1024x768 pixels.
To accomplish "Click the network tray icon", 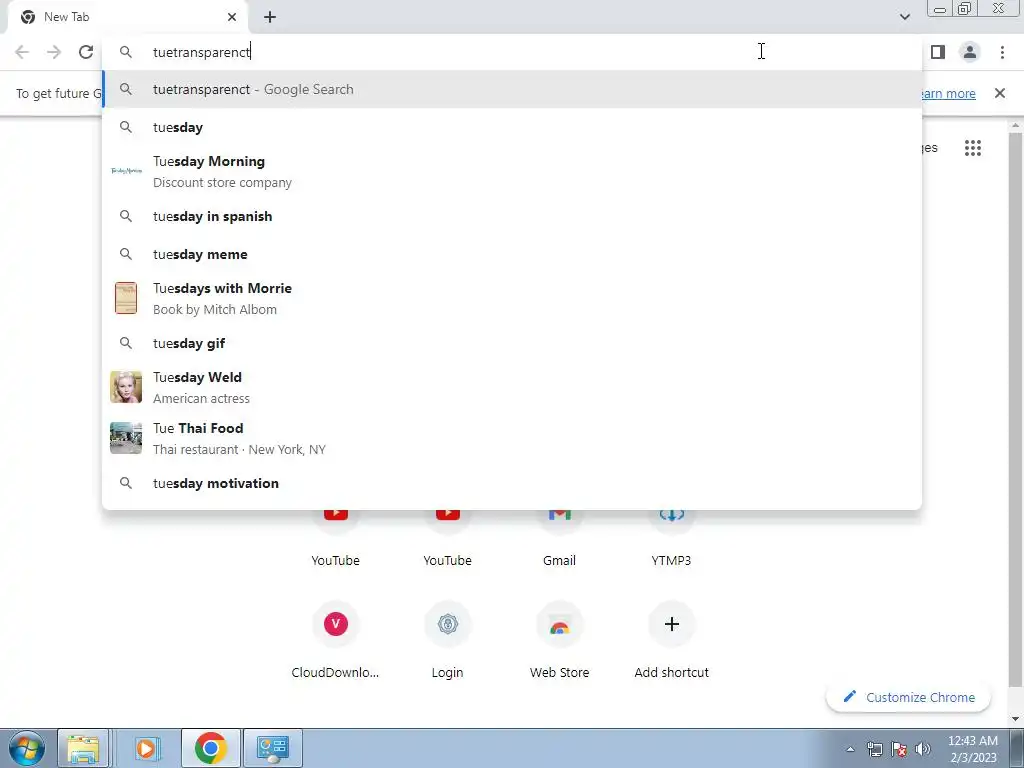I will click(x=874, y=749).
